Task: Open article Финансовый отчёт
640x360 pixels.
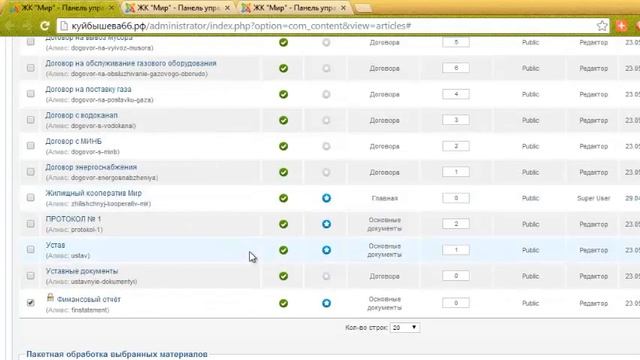Action: click(89, 300)
